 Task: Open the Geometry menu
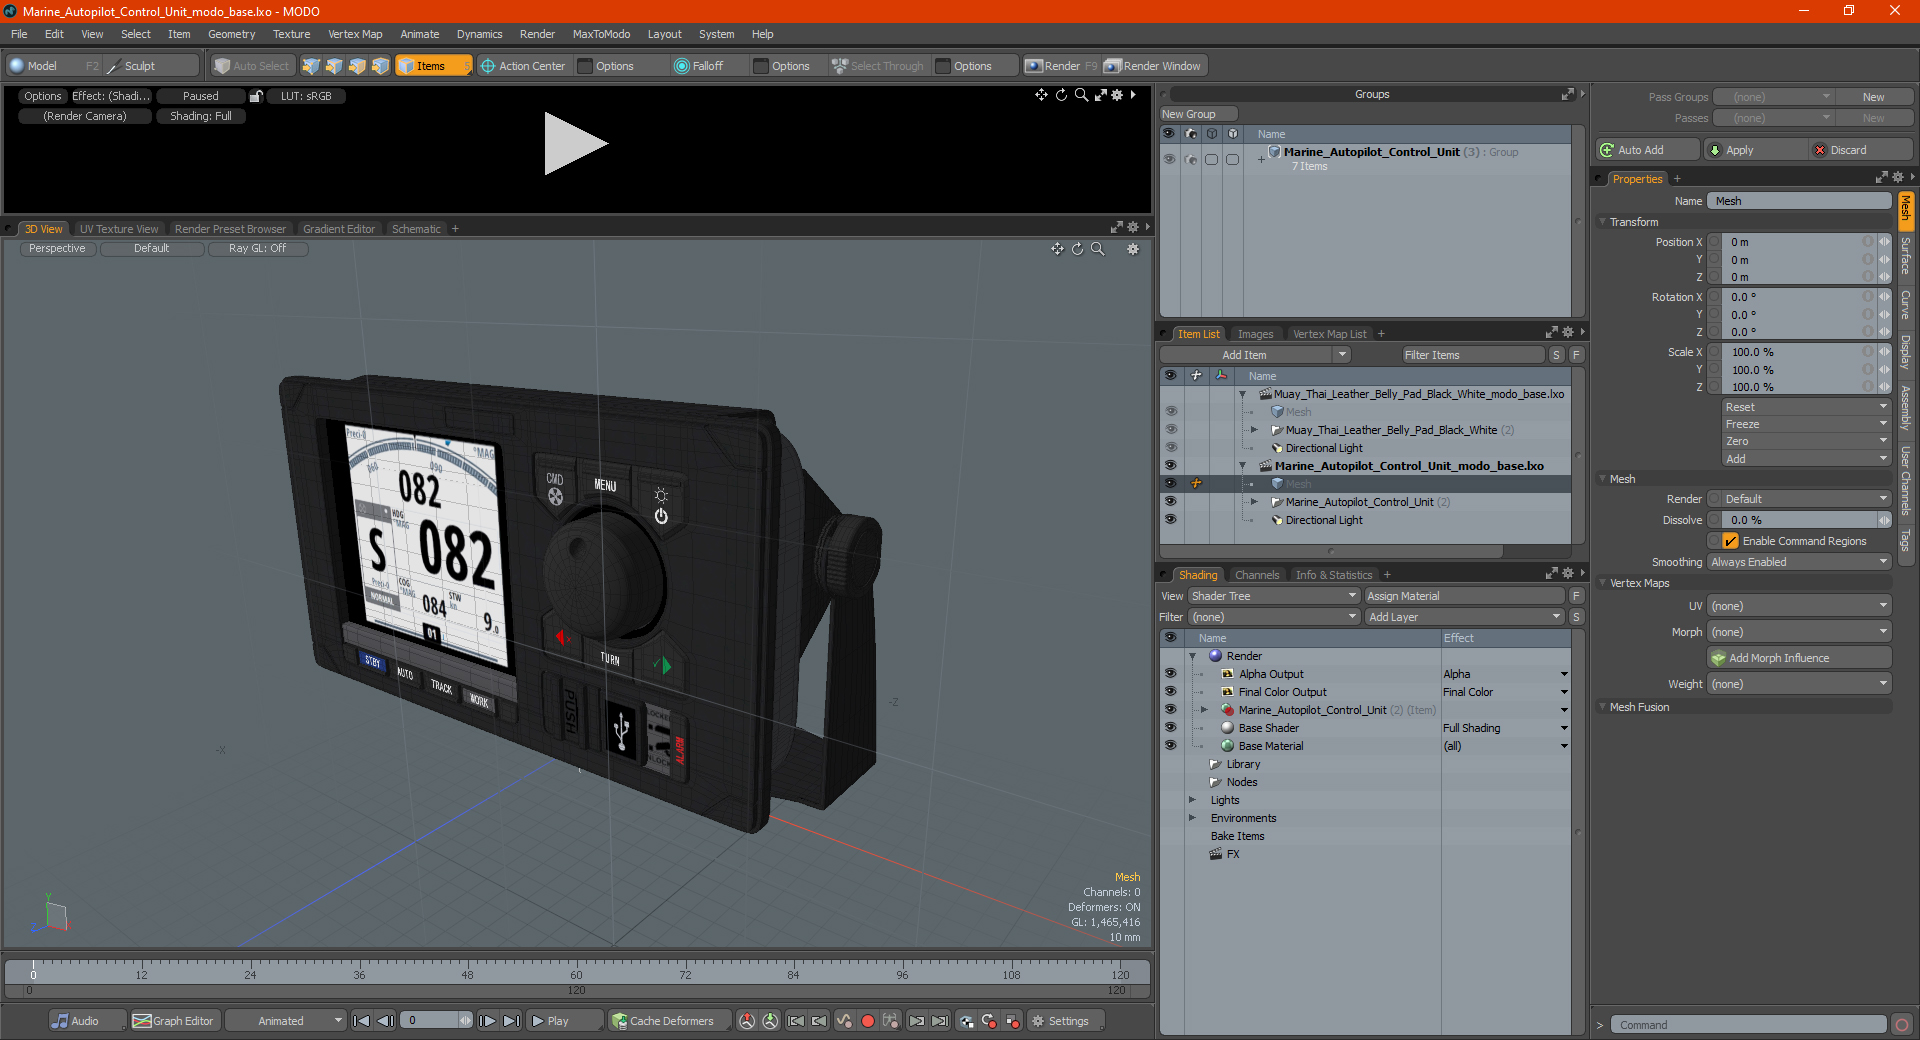pos(231,34)
